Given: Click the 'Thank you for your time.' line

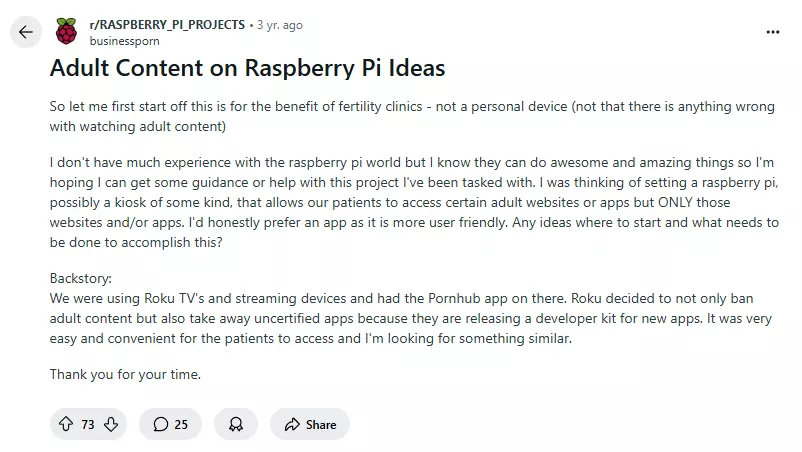Looking at the screenshot, I should coord(125,374).
